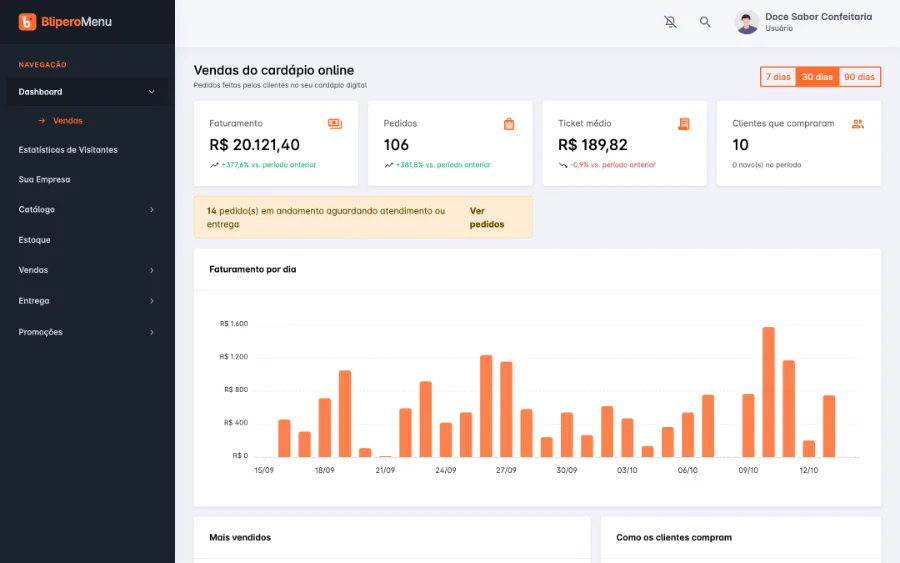Click the Pedidos upward trend icon
This screenshot has width=900, height=563.
coord(389,165)
